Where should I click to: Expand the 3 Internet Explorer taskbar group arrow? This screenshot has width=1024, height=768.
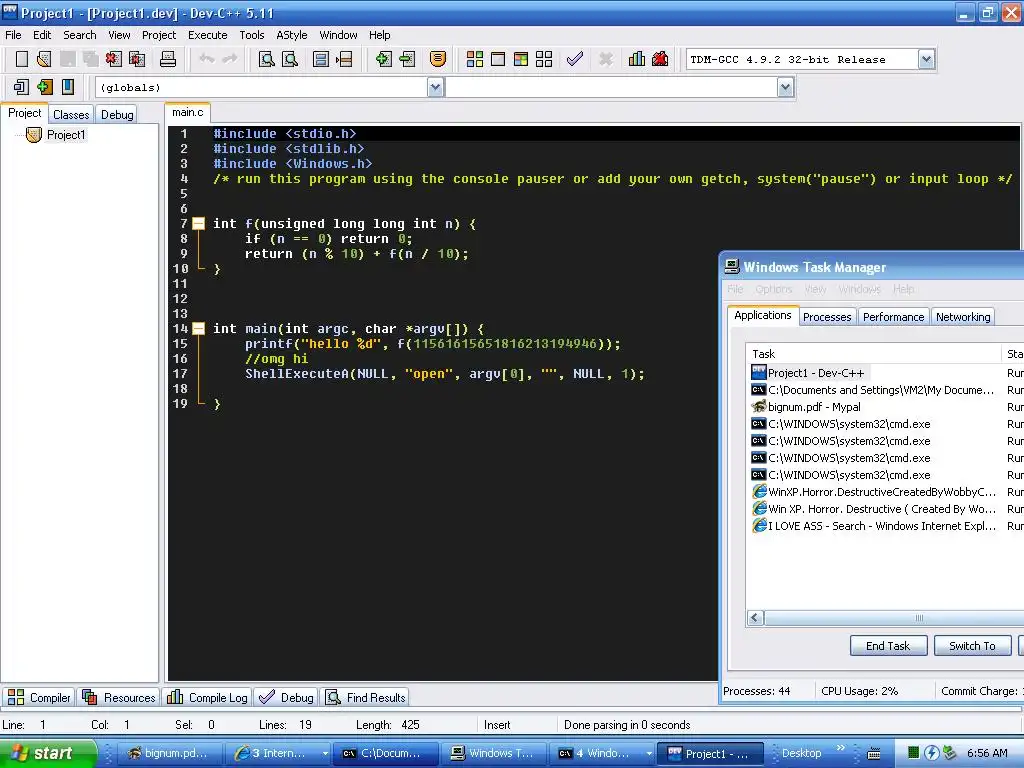[325, 753]
